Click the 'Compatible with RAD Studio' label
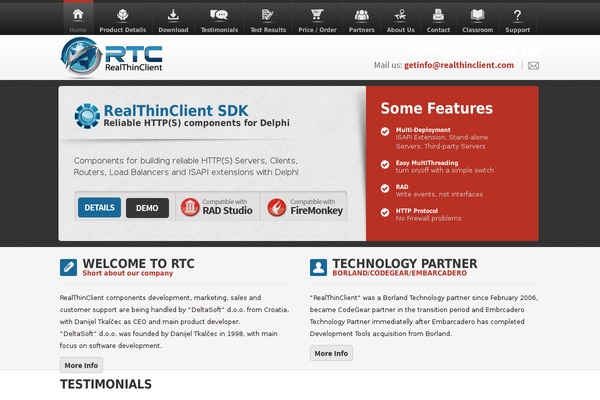Screen dimensions: 600x400 (227, 207)
